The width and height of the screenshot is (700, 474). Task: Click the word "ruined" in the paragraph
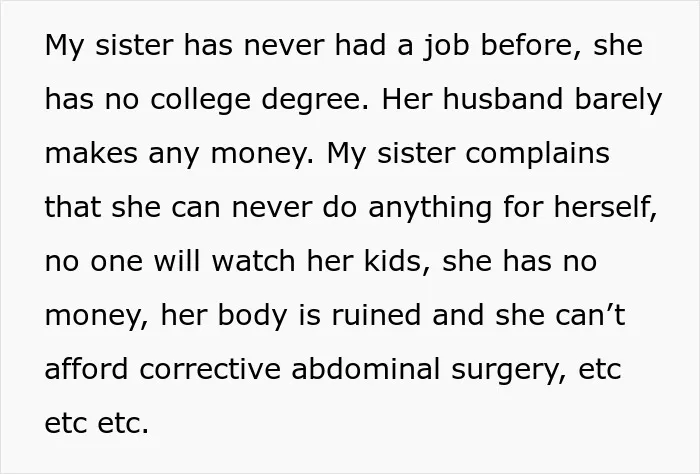[376, 315]
